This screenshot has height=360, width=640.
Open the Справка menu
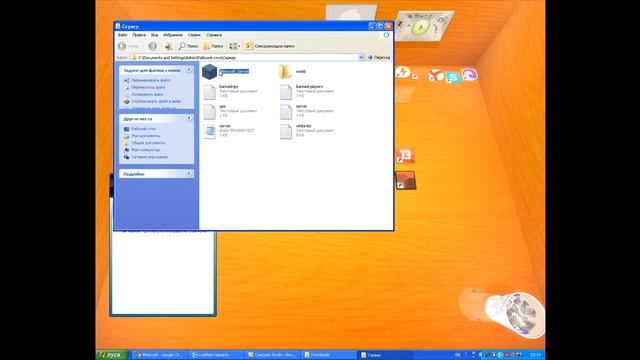[214, 35]
